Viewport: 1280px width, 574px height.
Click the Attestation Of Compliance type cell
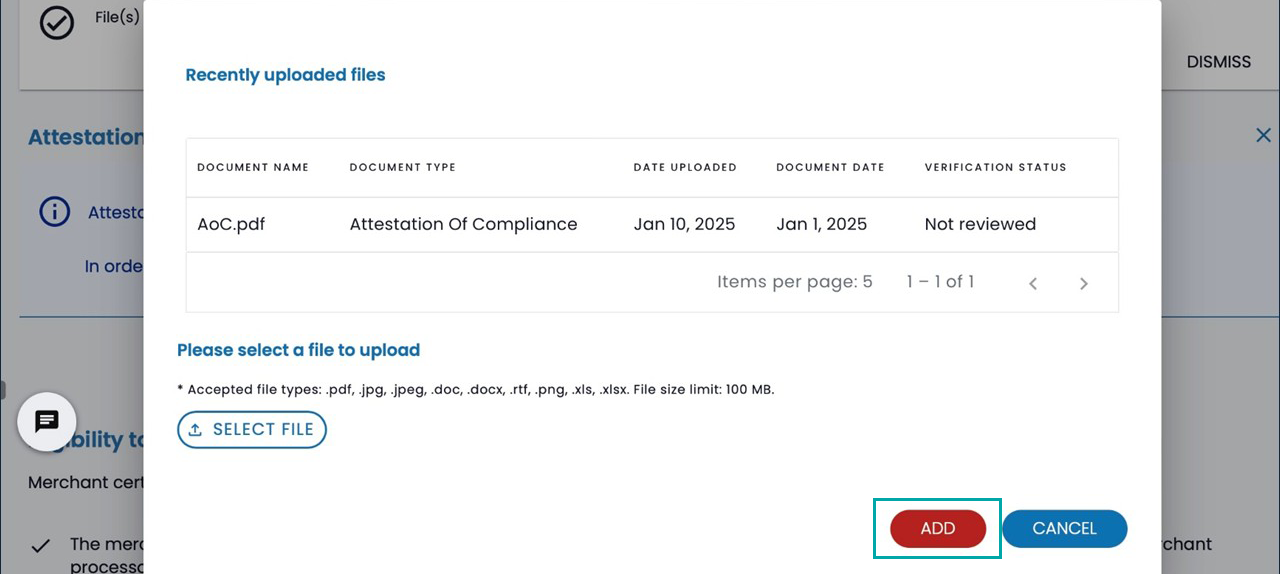[x=463, y=224]
